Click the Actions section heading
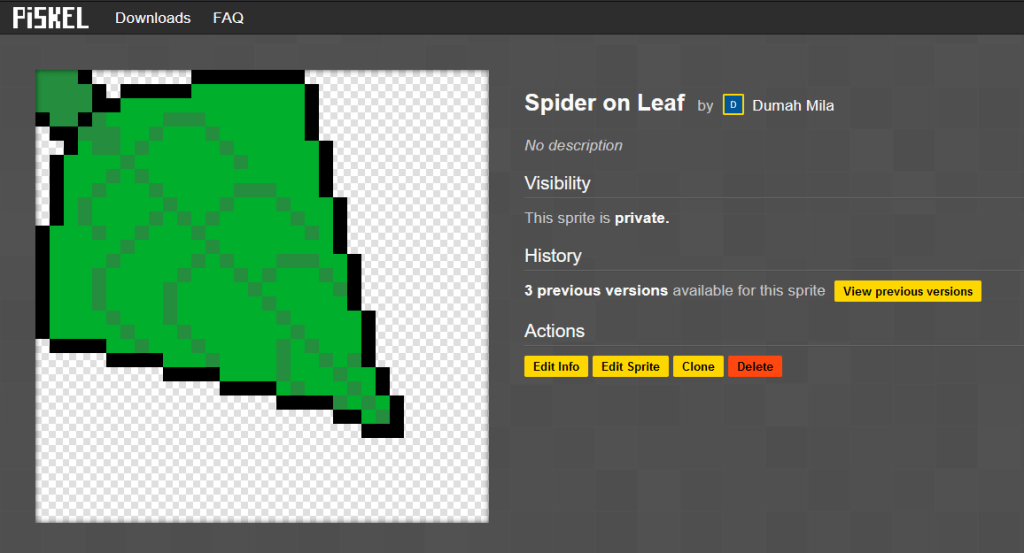 point(554,331)
